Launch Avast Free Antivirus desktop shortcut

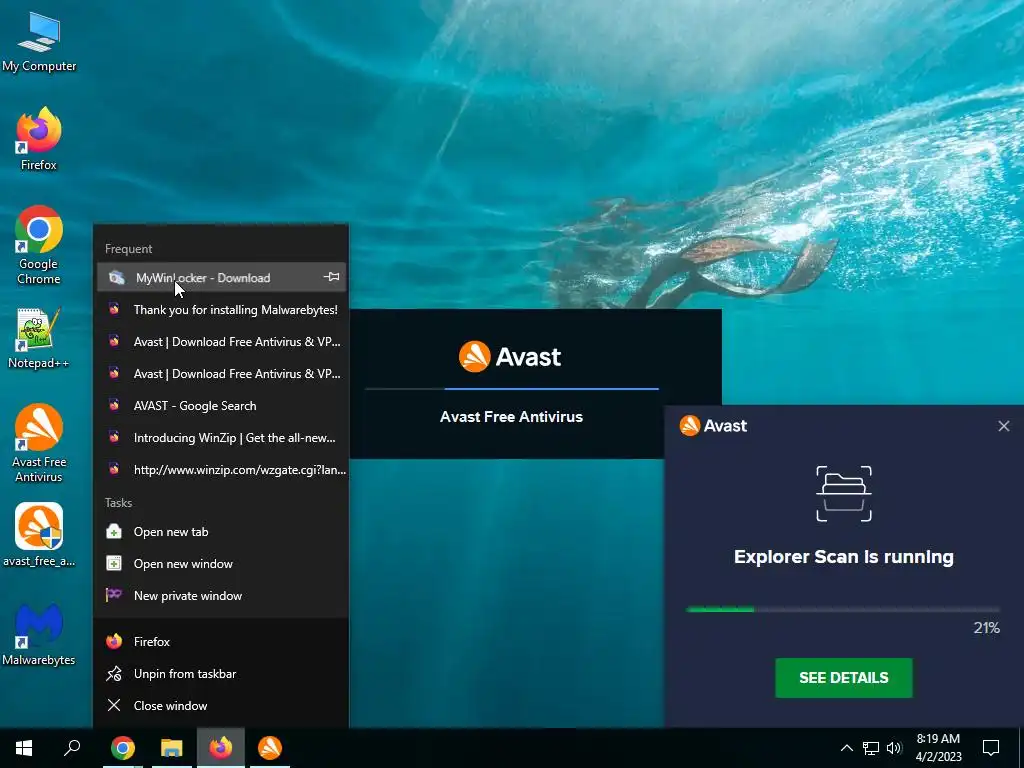point(39,443)
